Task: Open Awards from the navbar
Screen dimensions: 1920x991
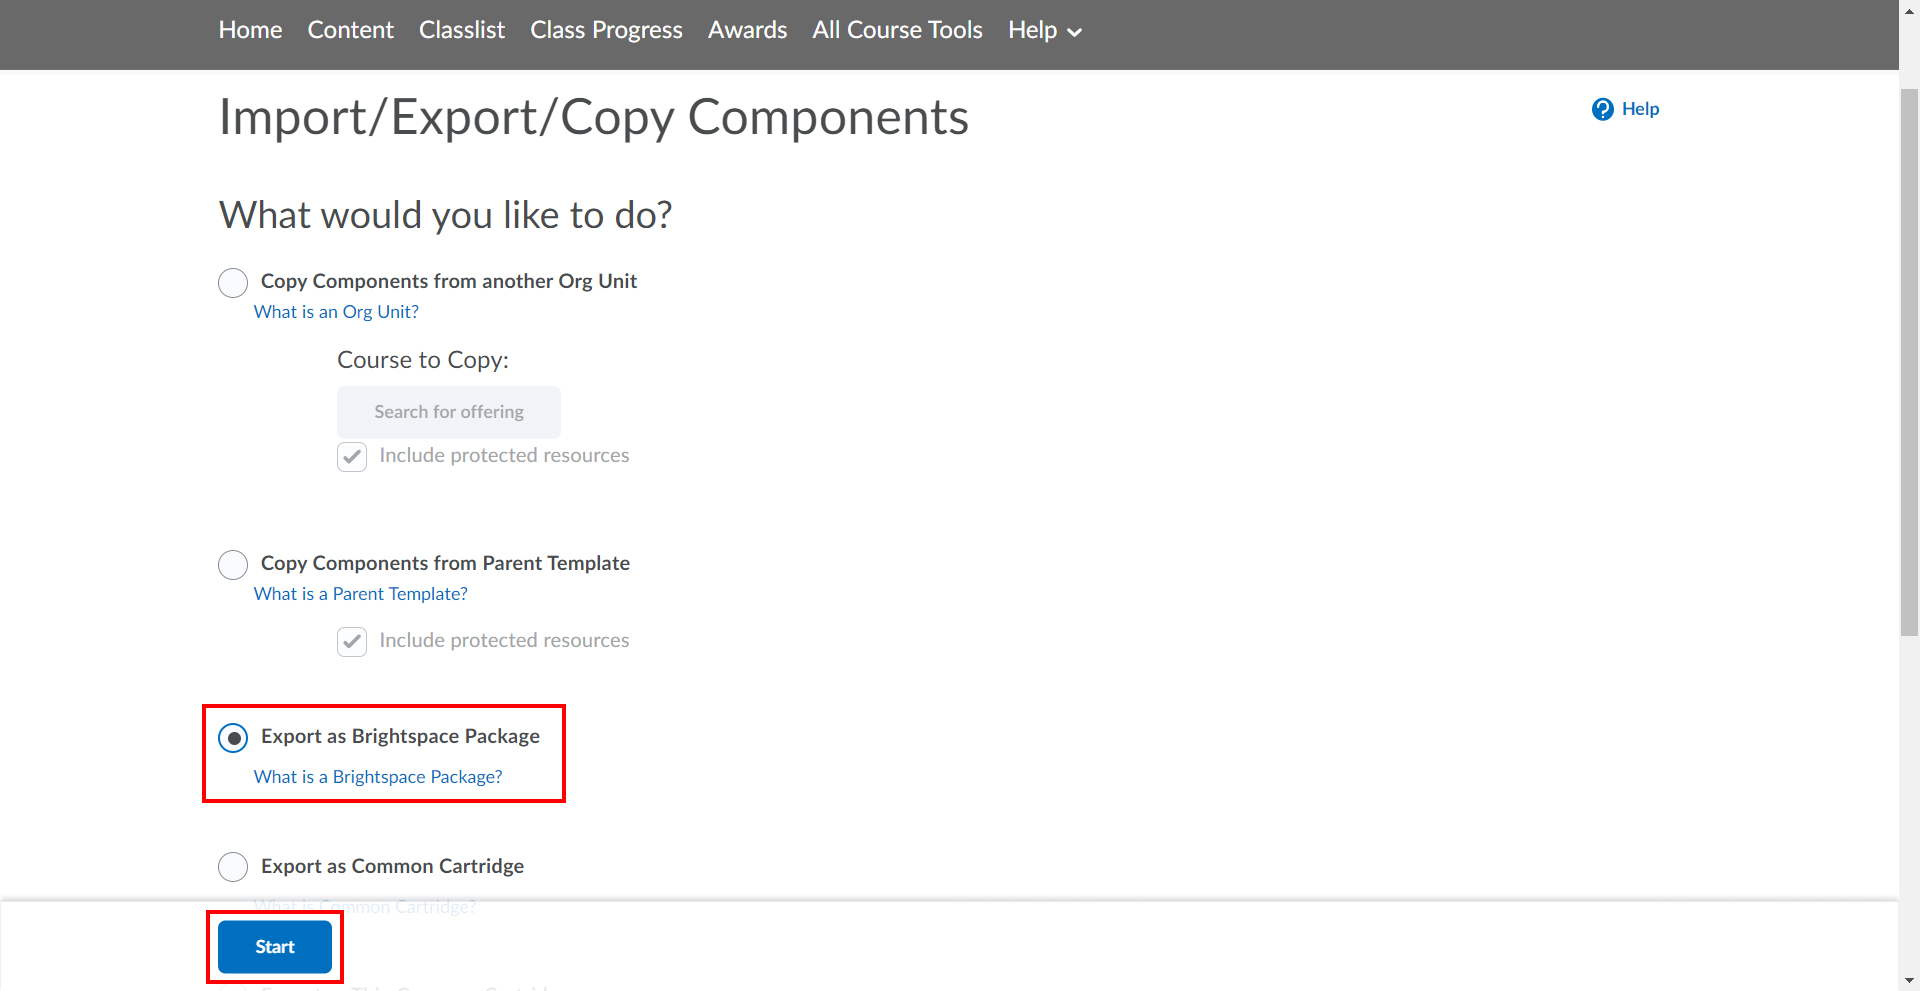Action: [x=747, y=30]
